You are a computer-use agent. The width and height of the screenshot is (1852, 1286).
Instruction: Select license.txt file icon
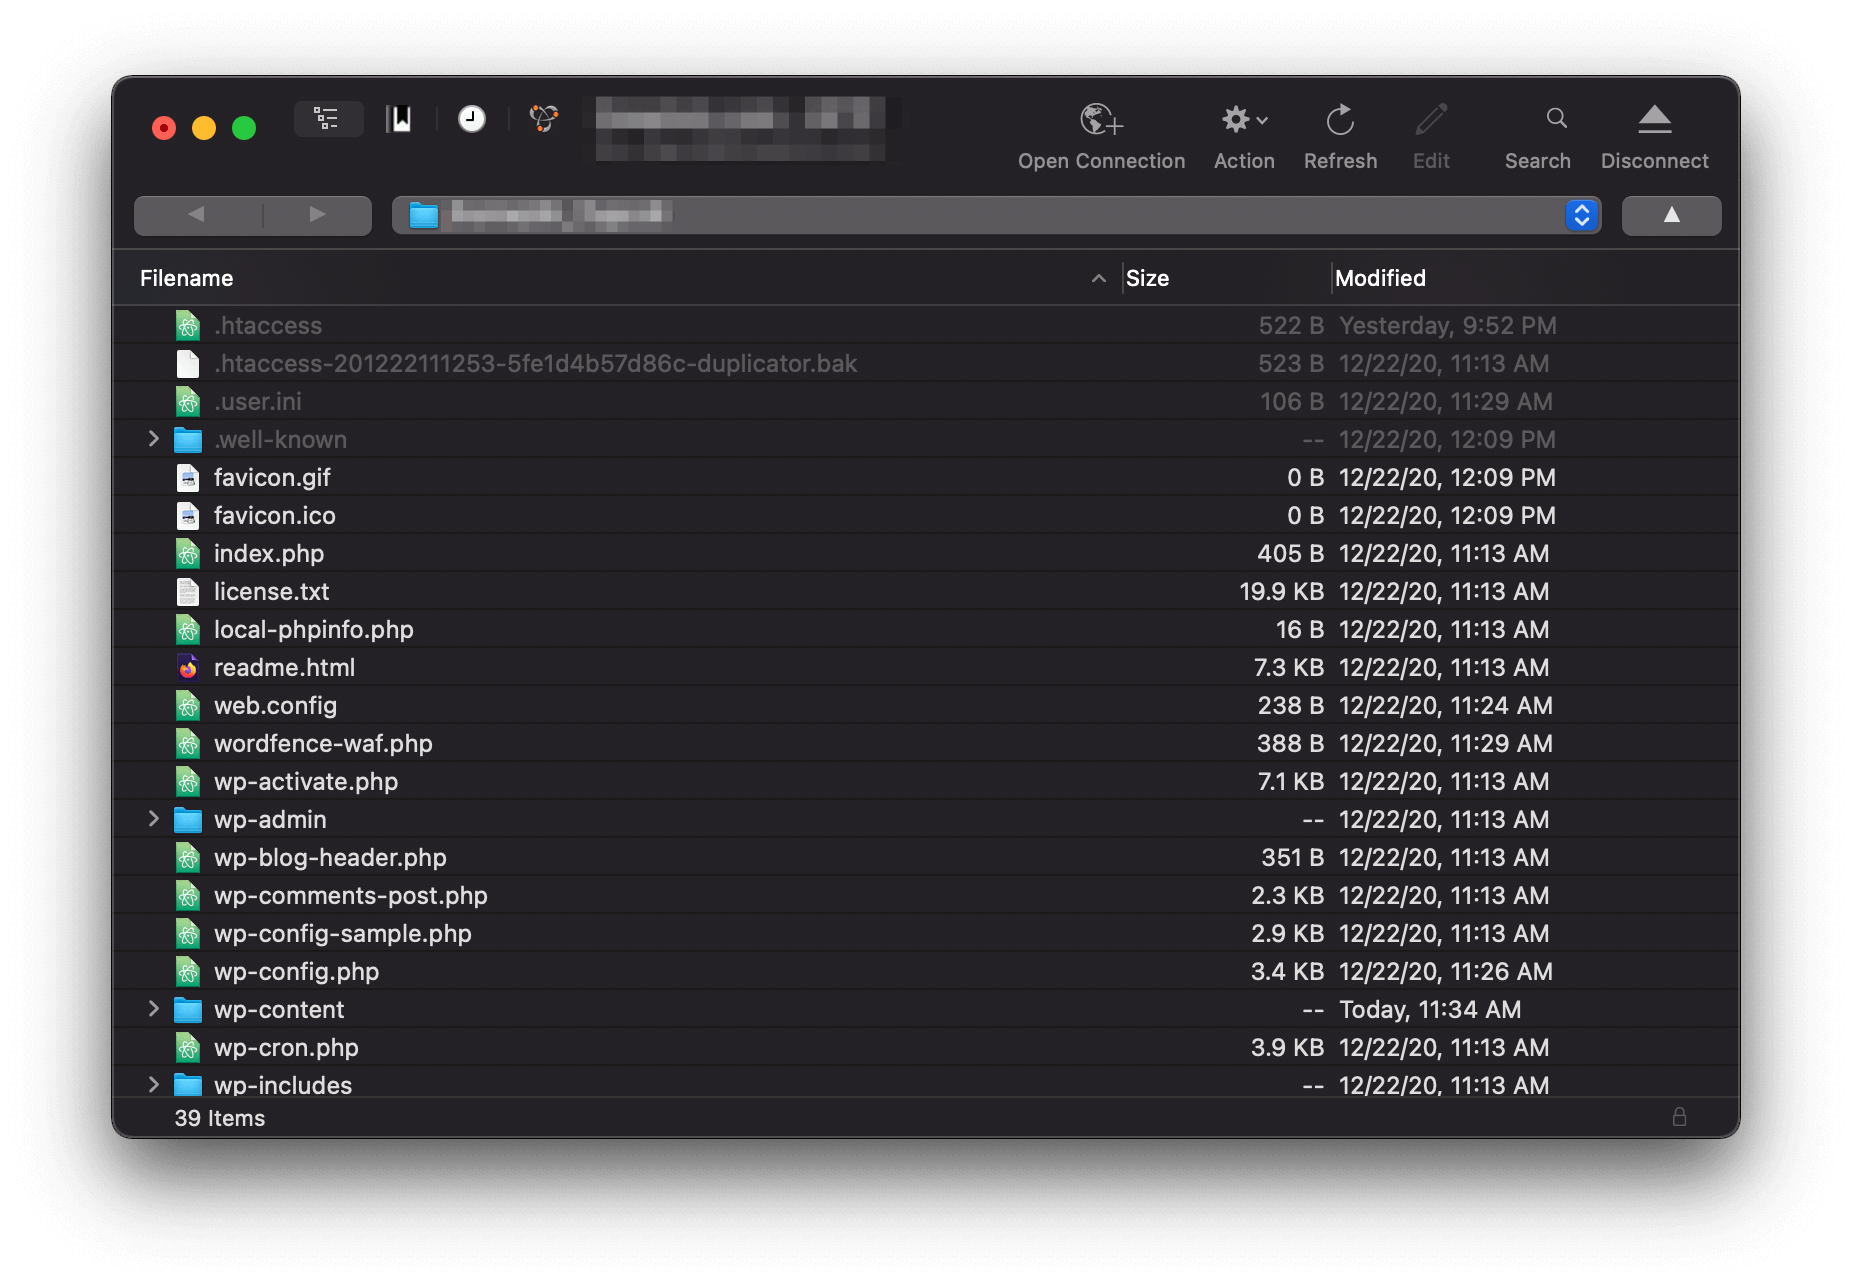(x=188, y=591)
